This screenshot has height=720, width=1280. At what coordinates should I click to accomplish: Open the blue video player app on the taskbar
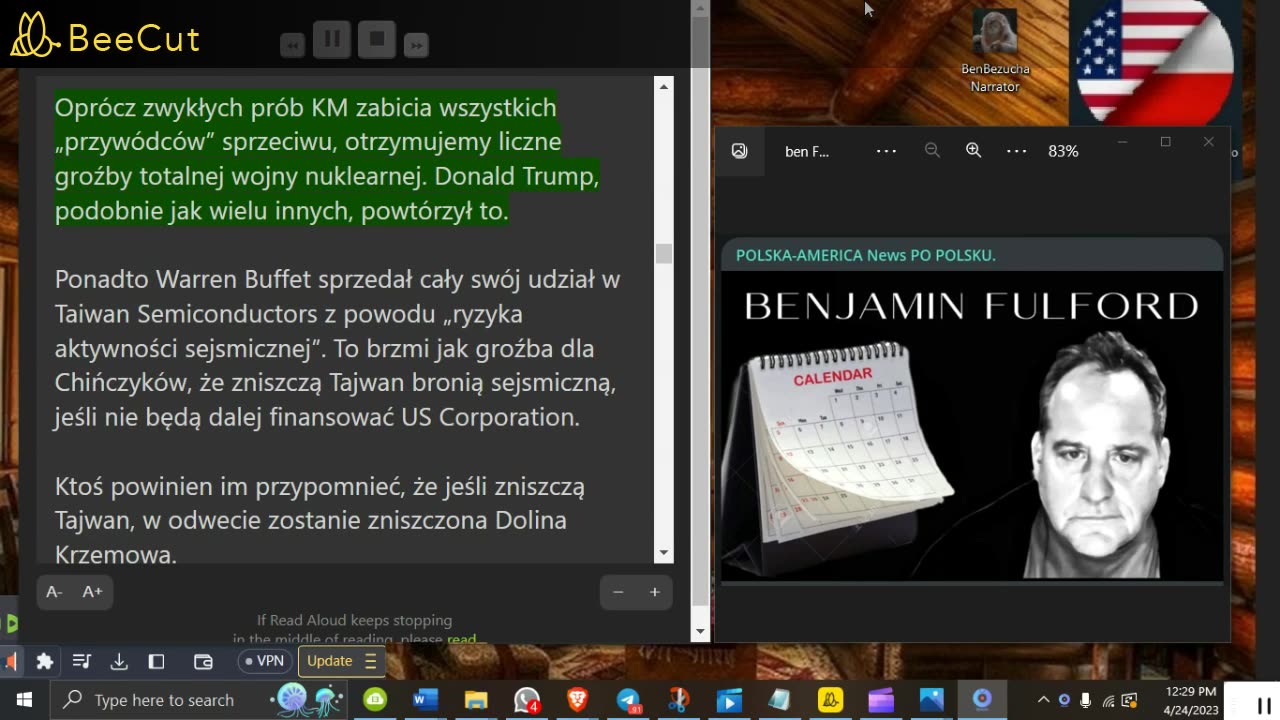(x=729, y=700)
